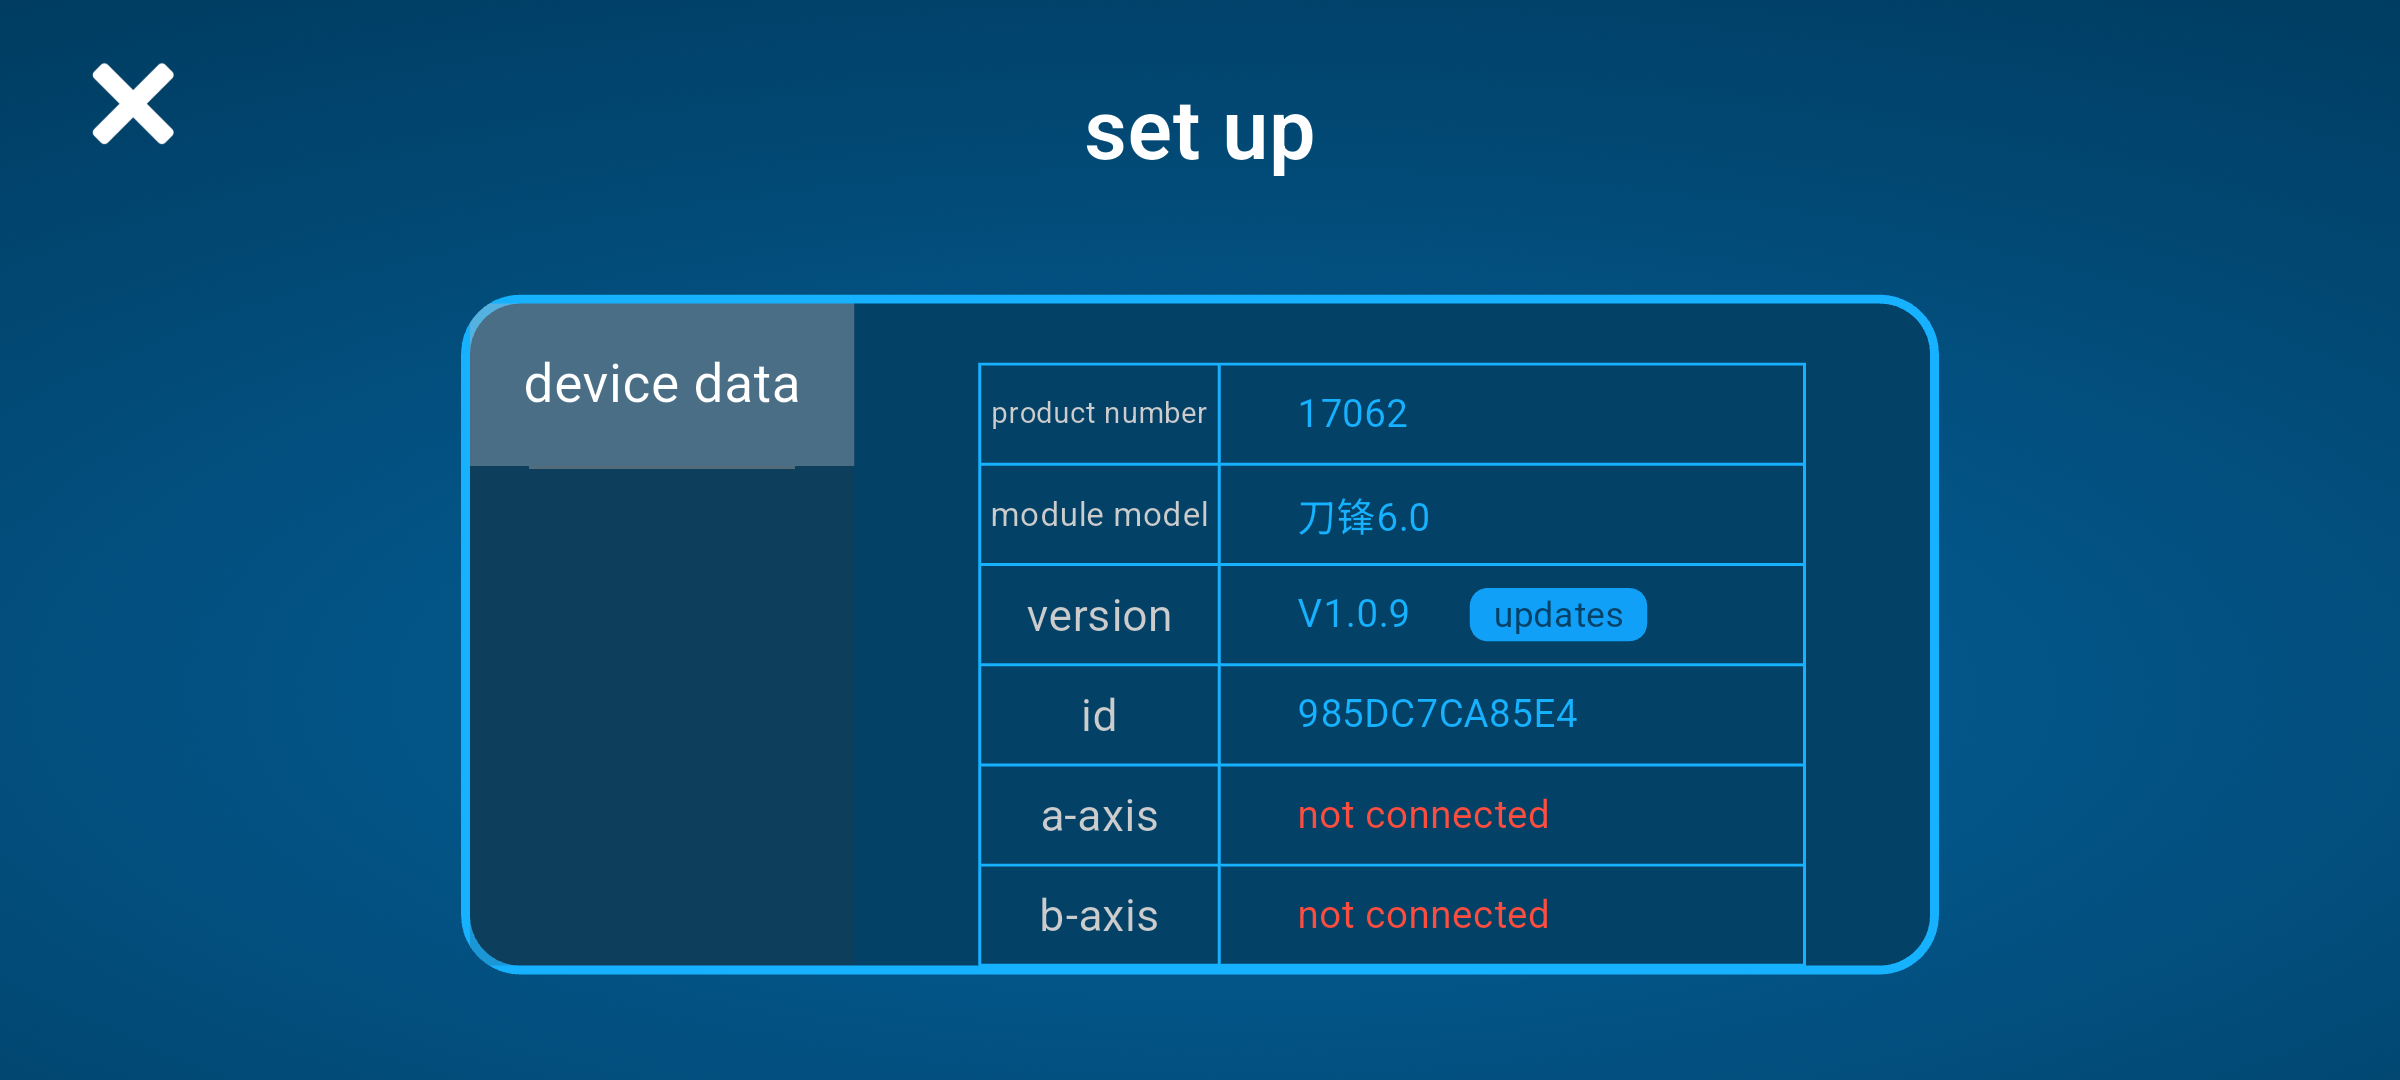Click the module model label
The height and width of the screenshot is (1080, 2400).
click(x=1098, y=515)
